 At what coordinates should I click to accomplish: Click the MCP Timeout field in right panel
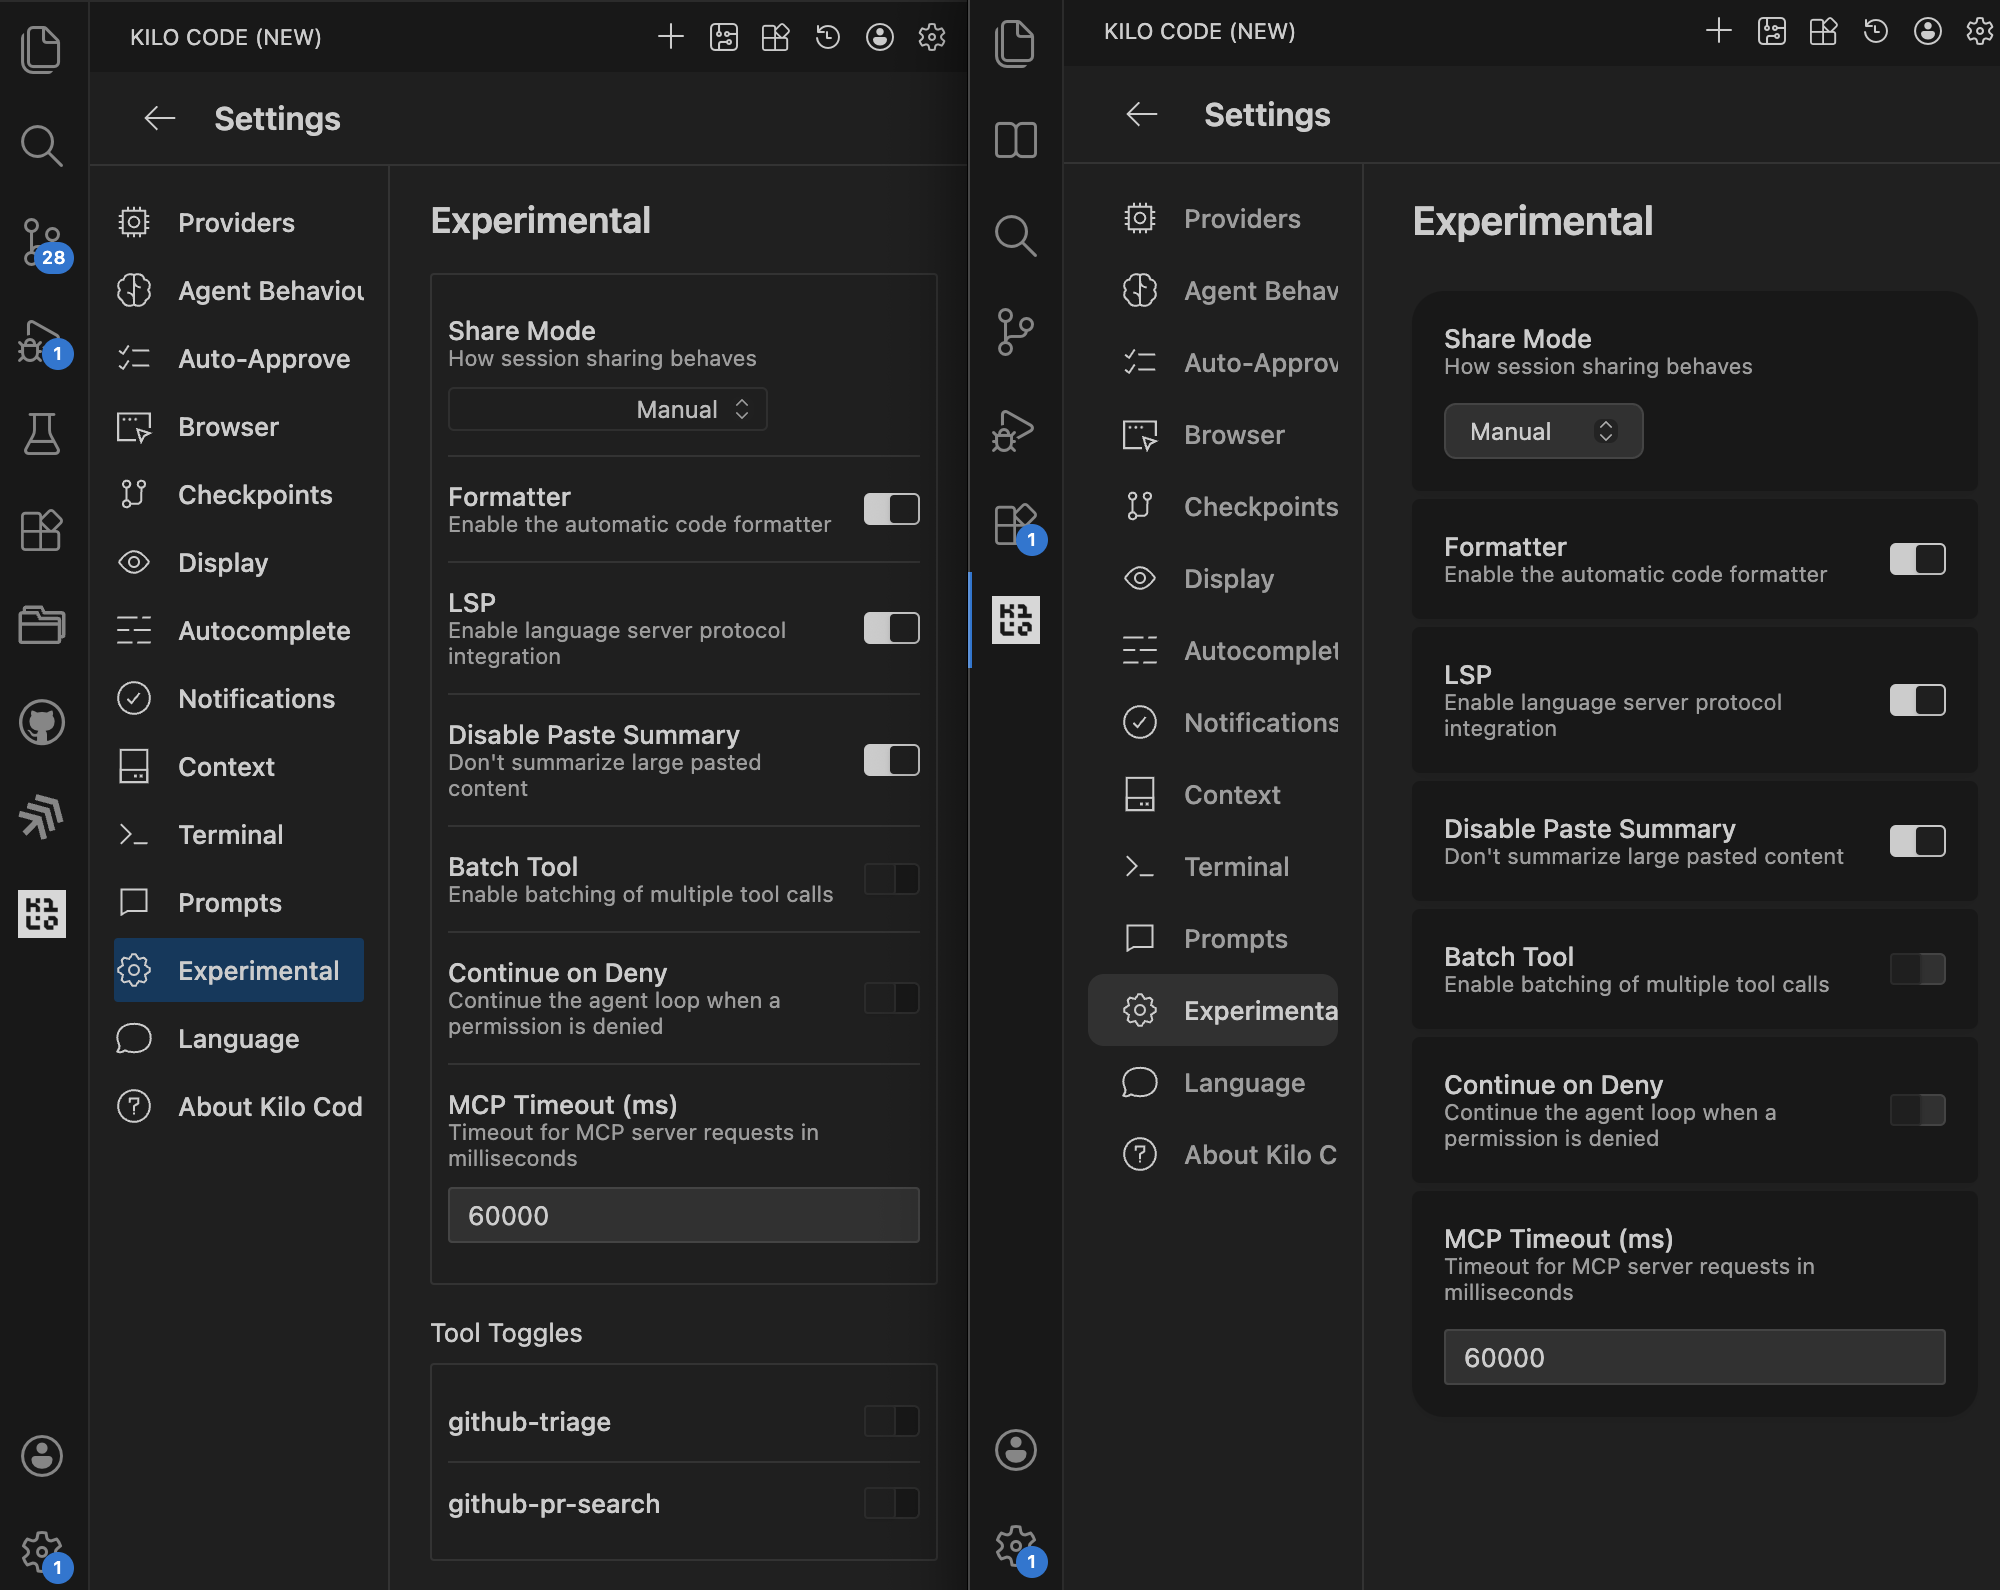coord(1693,1357)
